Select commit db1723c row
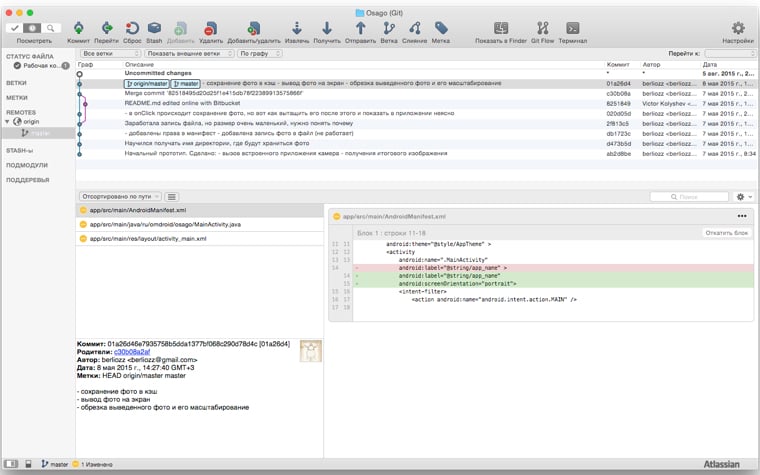This screenshot has height=475, width=760. click(x=416, y=133)
